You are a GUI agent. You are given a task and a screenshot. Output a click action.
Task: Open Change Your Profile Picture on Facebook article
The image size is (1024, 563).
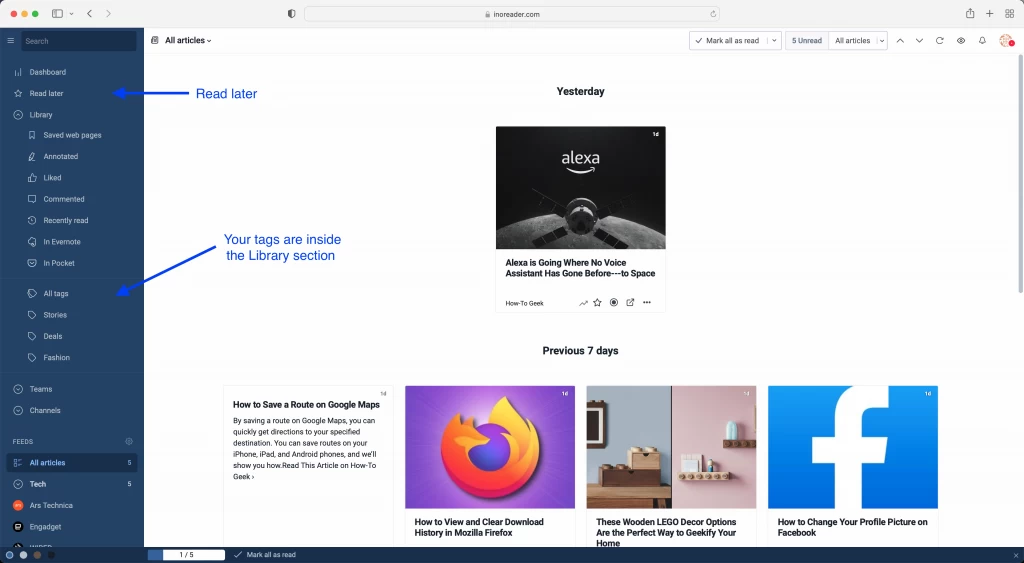[852, 527]
